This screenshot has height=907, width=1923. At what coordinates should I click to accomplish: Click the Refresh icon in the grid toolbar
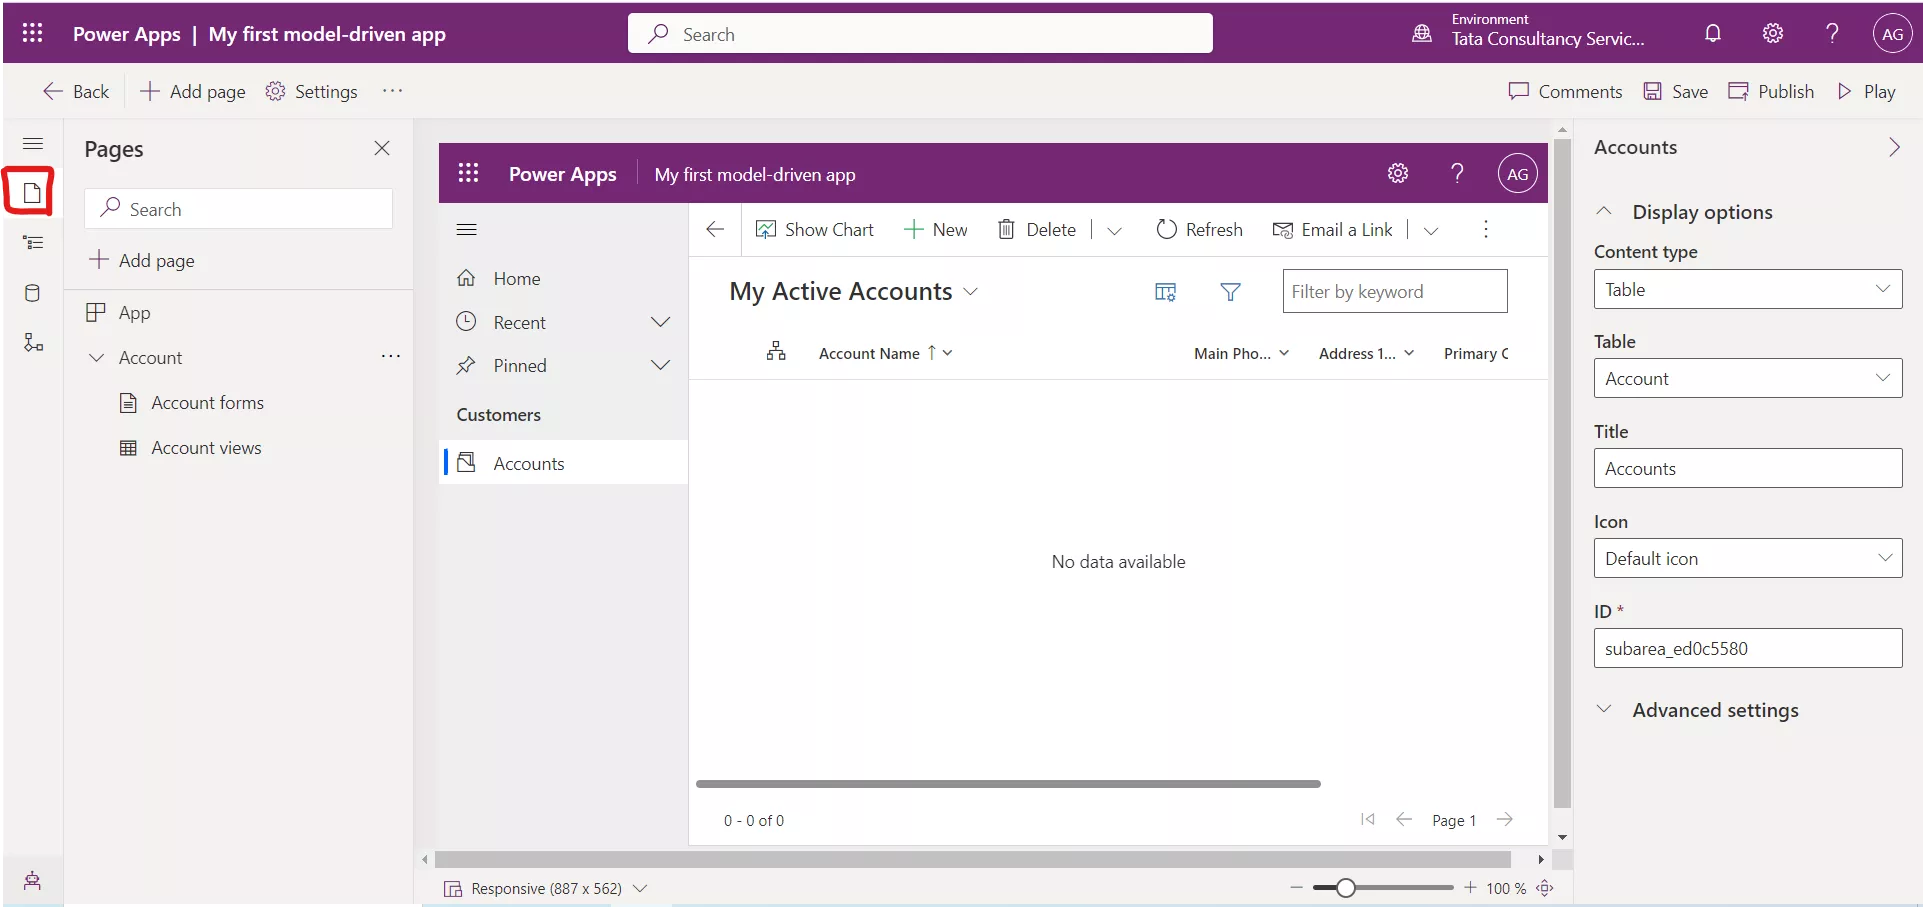point(1166,229)
